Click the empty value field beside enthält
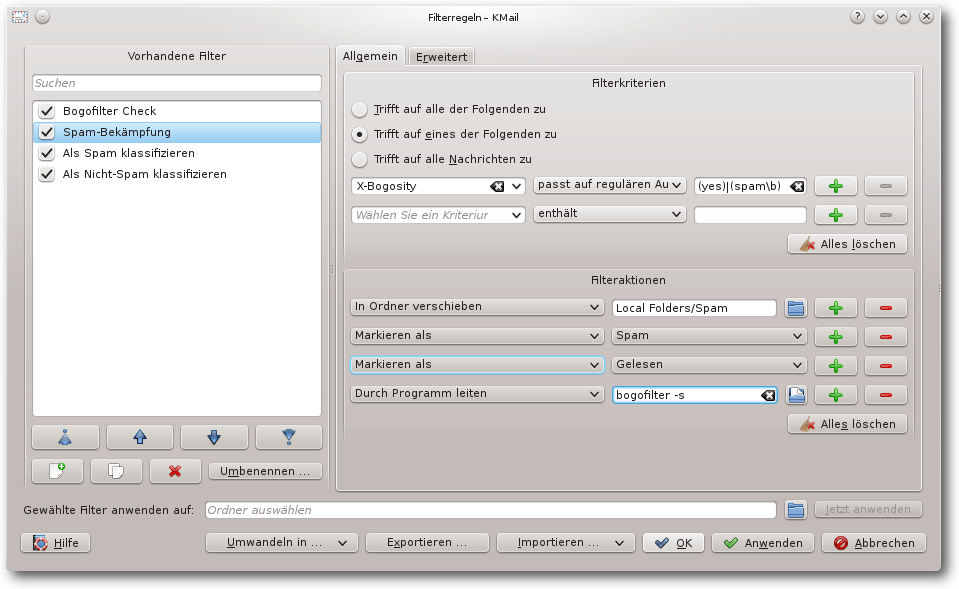Viewport: 959px width, 589px height. [750, 215]
